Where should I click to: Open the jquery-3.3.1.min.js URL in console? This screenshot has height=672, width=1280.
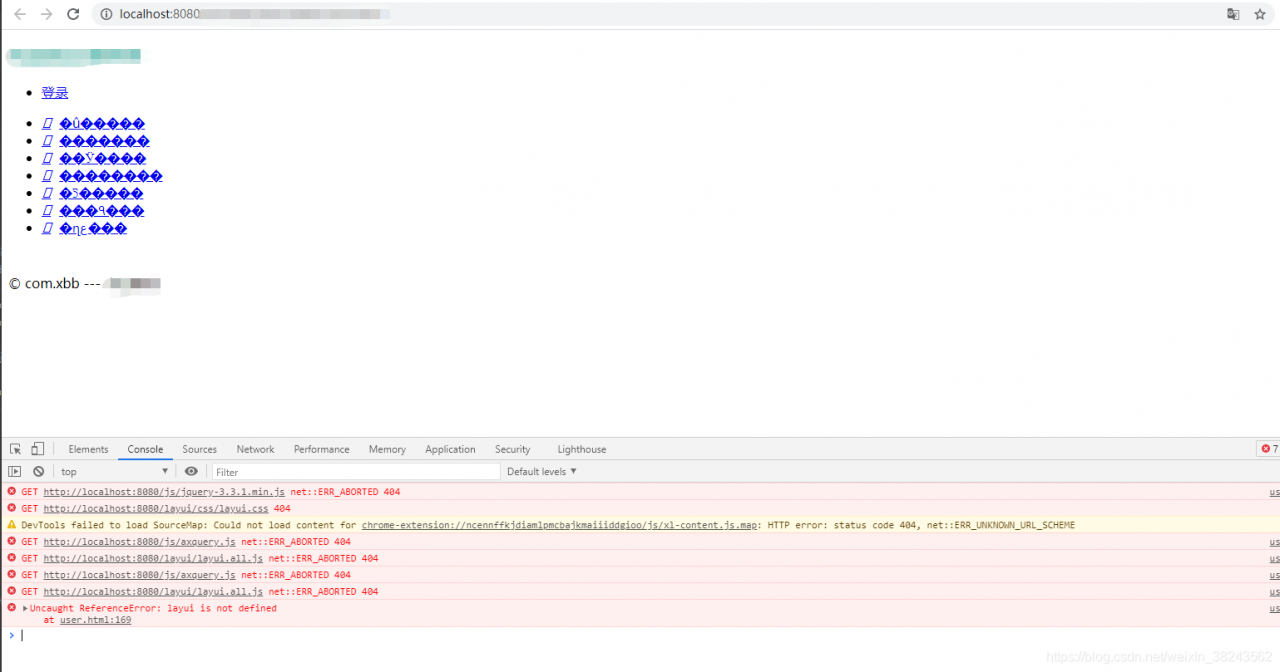164,492
